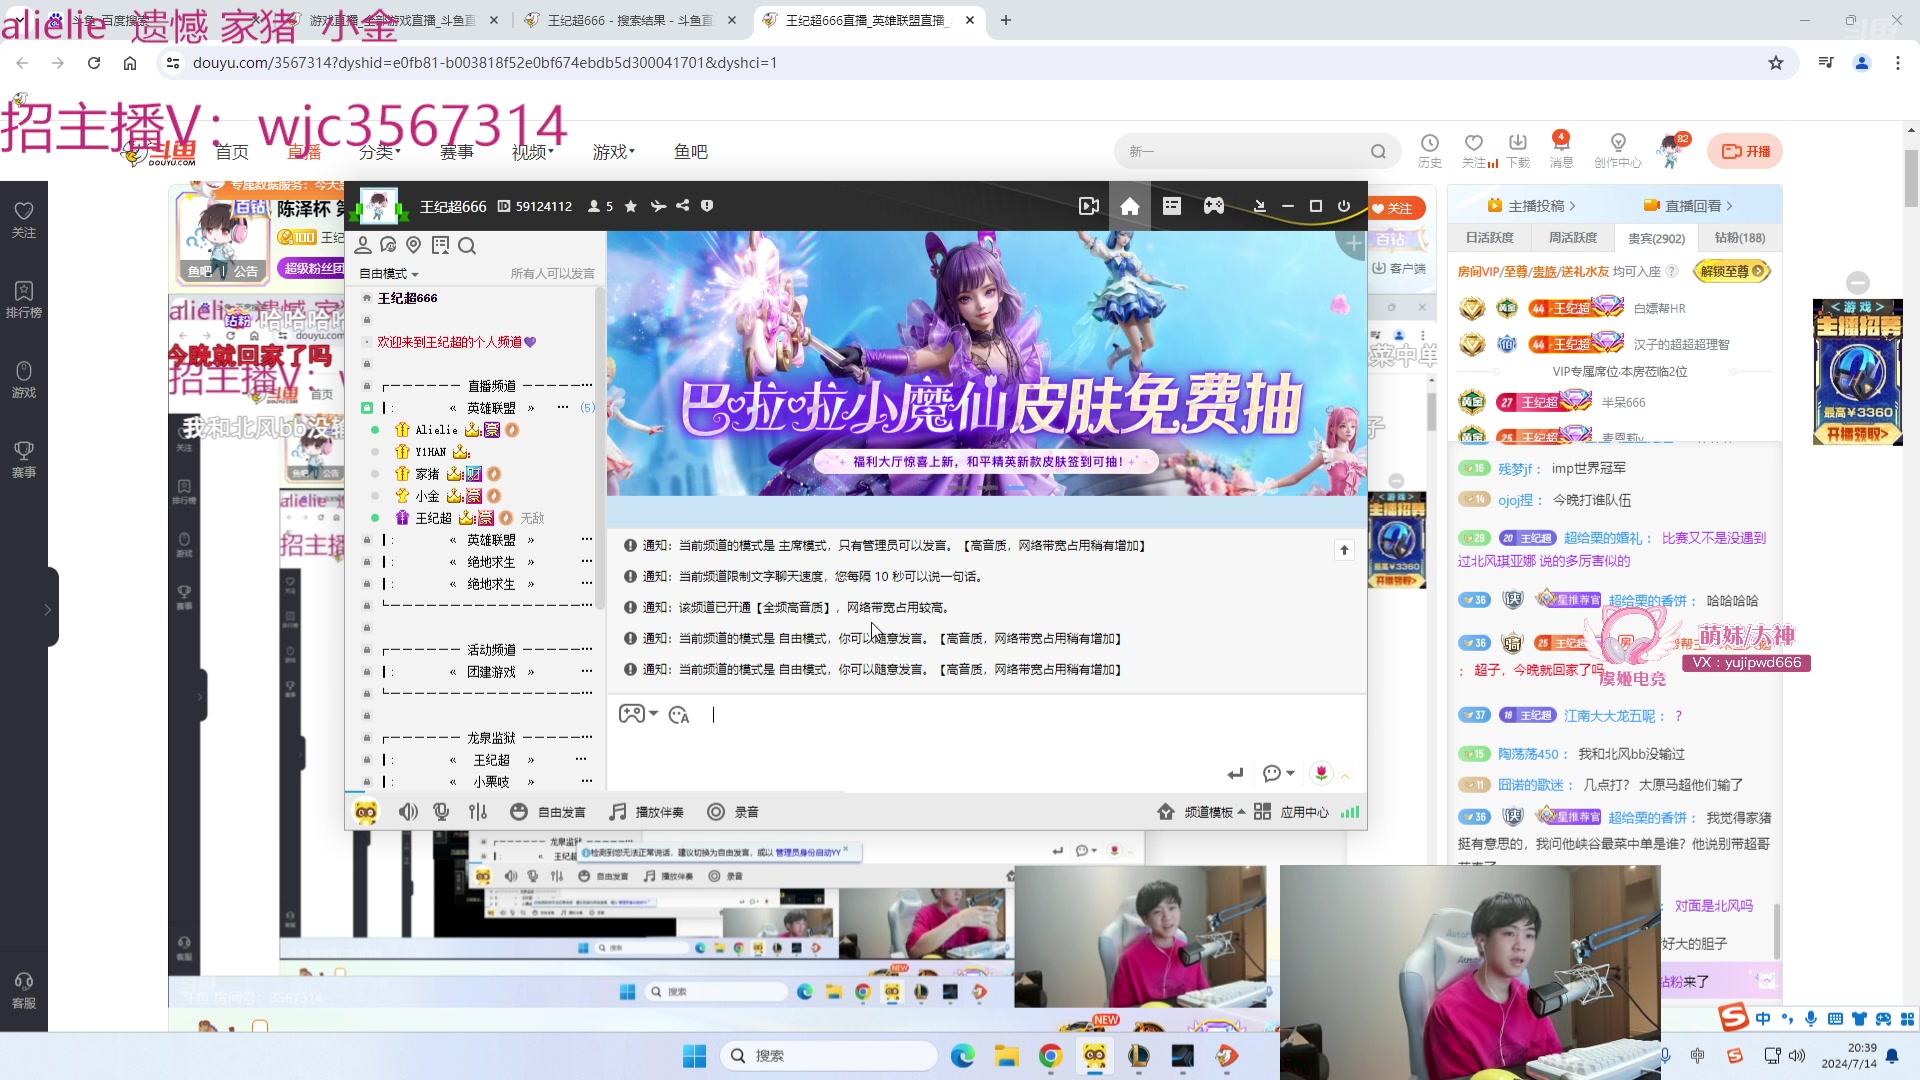Mute the speaker volume icon
Viewport: 1920px width, 1080px height.
tap(408, 812)
